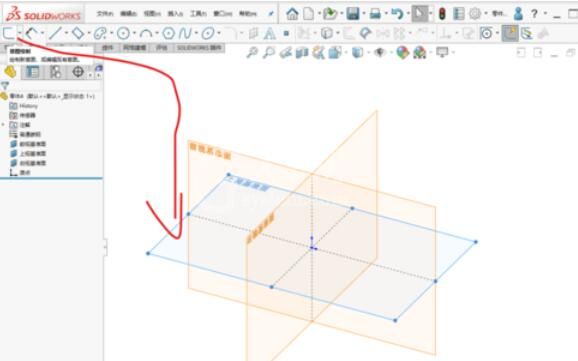Viewport: 578px width, 361px height.
Task: Open the Undo dropdown arrow
Action: 408,14
